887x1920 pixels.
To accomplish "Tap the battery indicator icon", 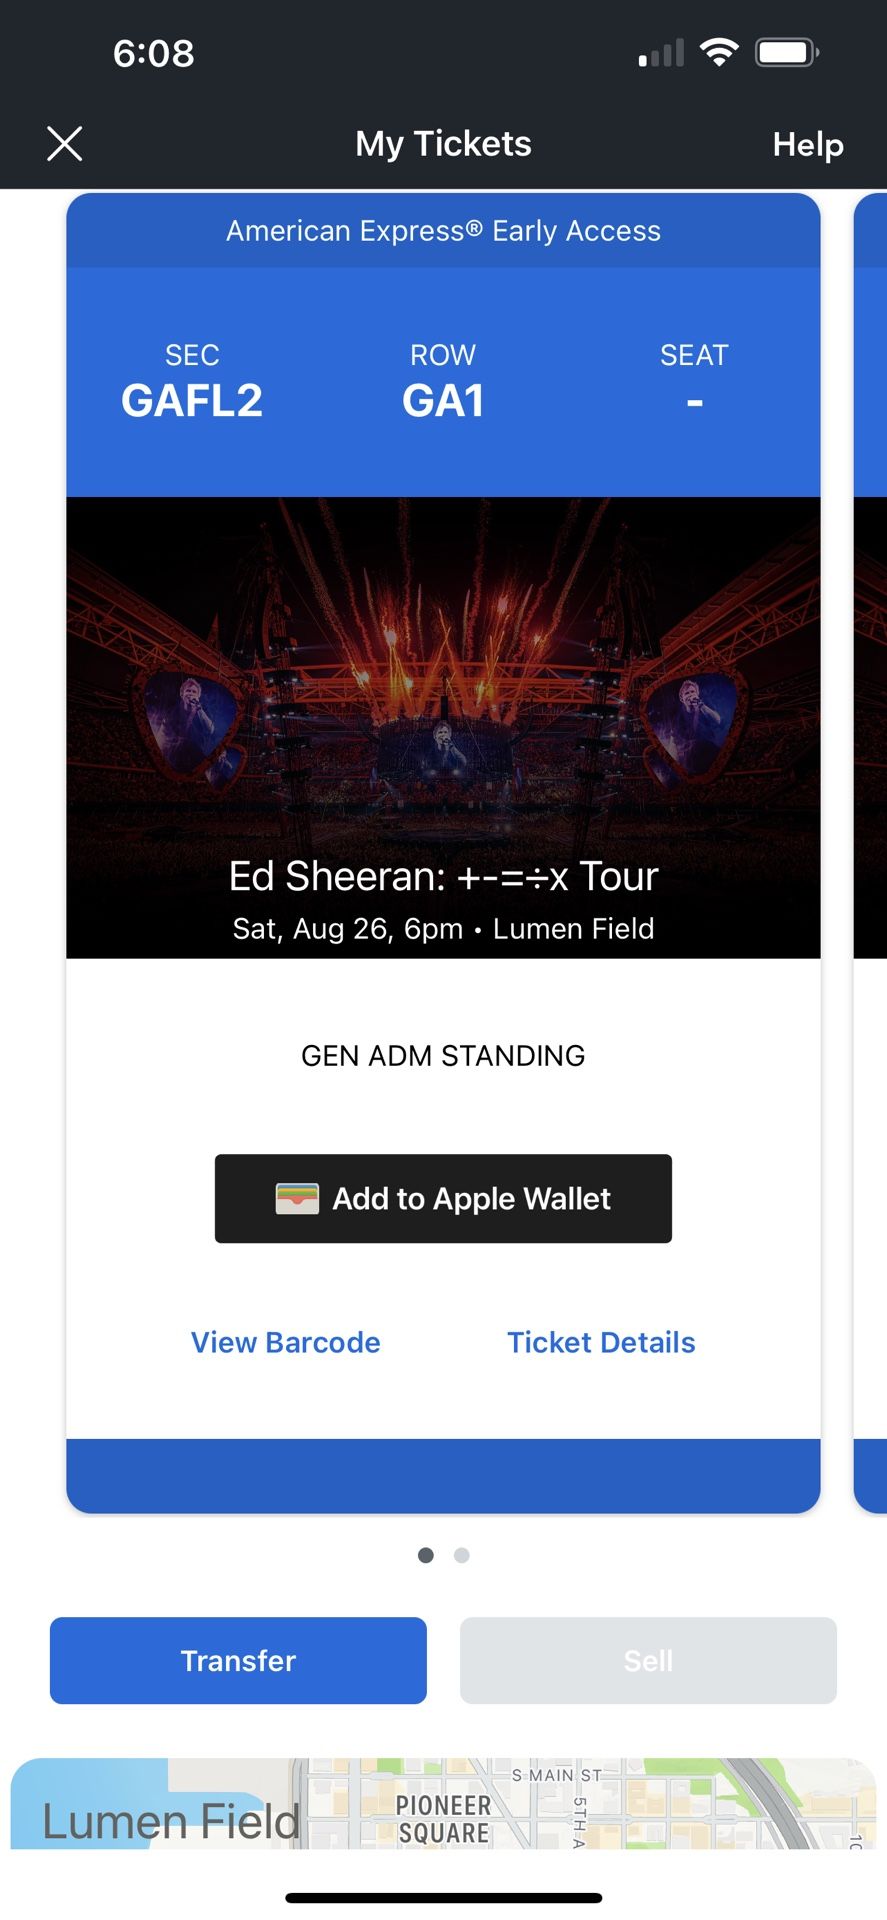I will [x=786, y=51].
